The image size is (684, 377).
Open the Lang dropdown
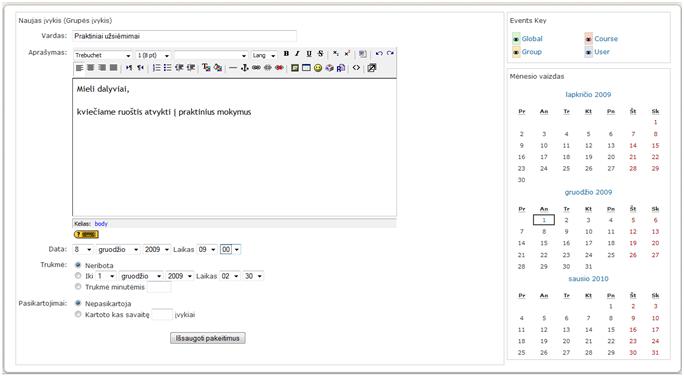pyautogui.click(x=264, y=55)
